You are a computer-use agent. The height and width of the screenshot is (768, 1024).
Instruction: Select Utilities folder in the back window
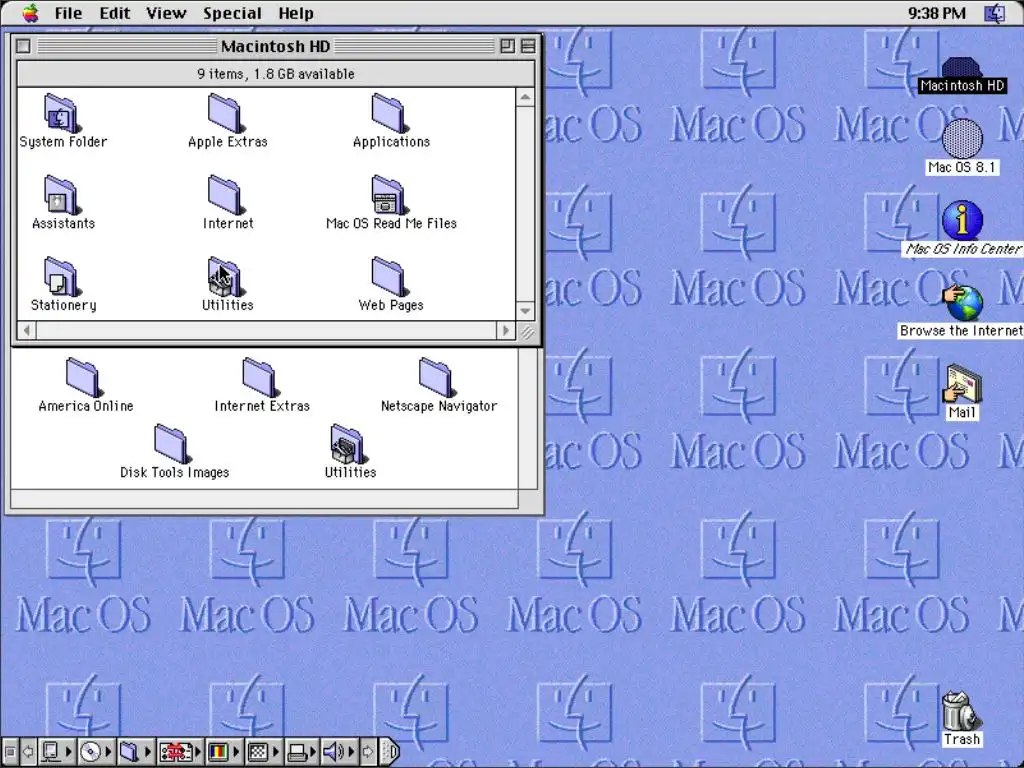[x=348, y=444]
